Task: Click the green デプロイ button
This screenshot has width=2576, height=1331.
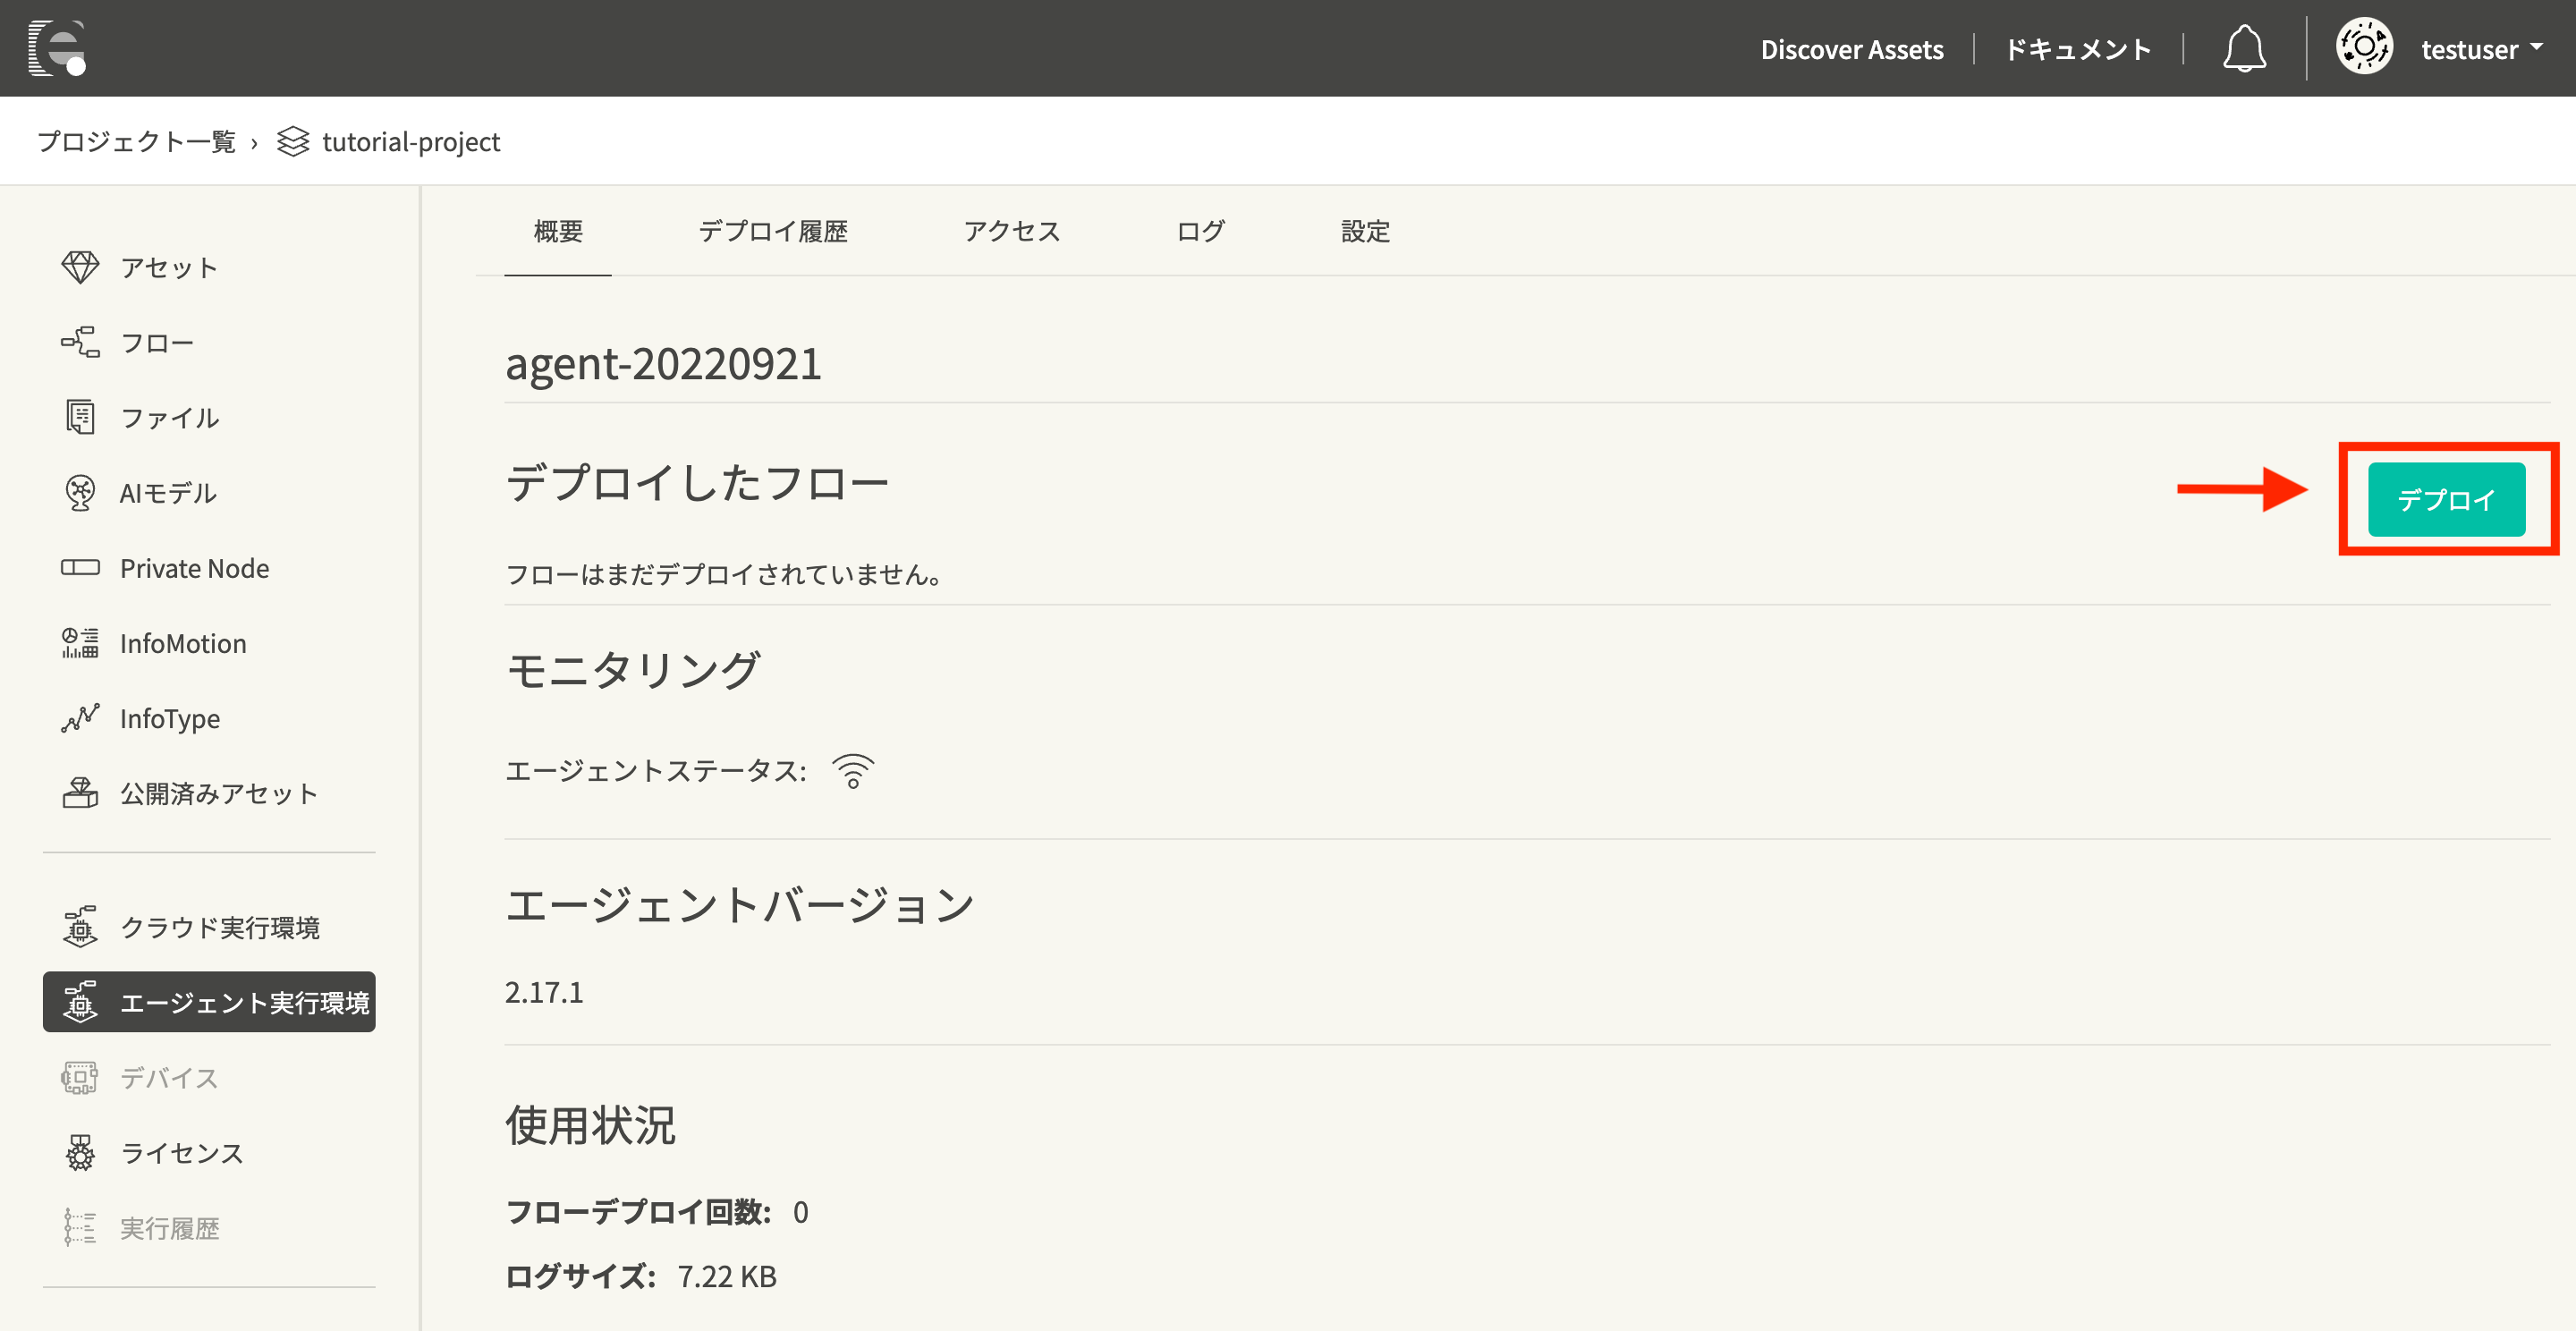Action: (2446, 499)
